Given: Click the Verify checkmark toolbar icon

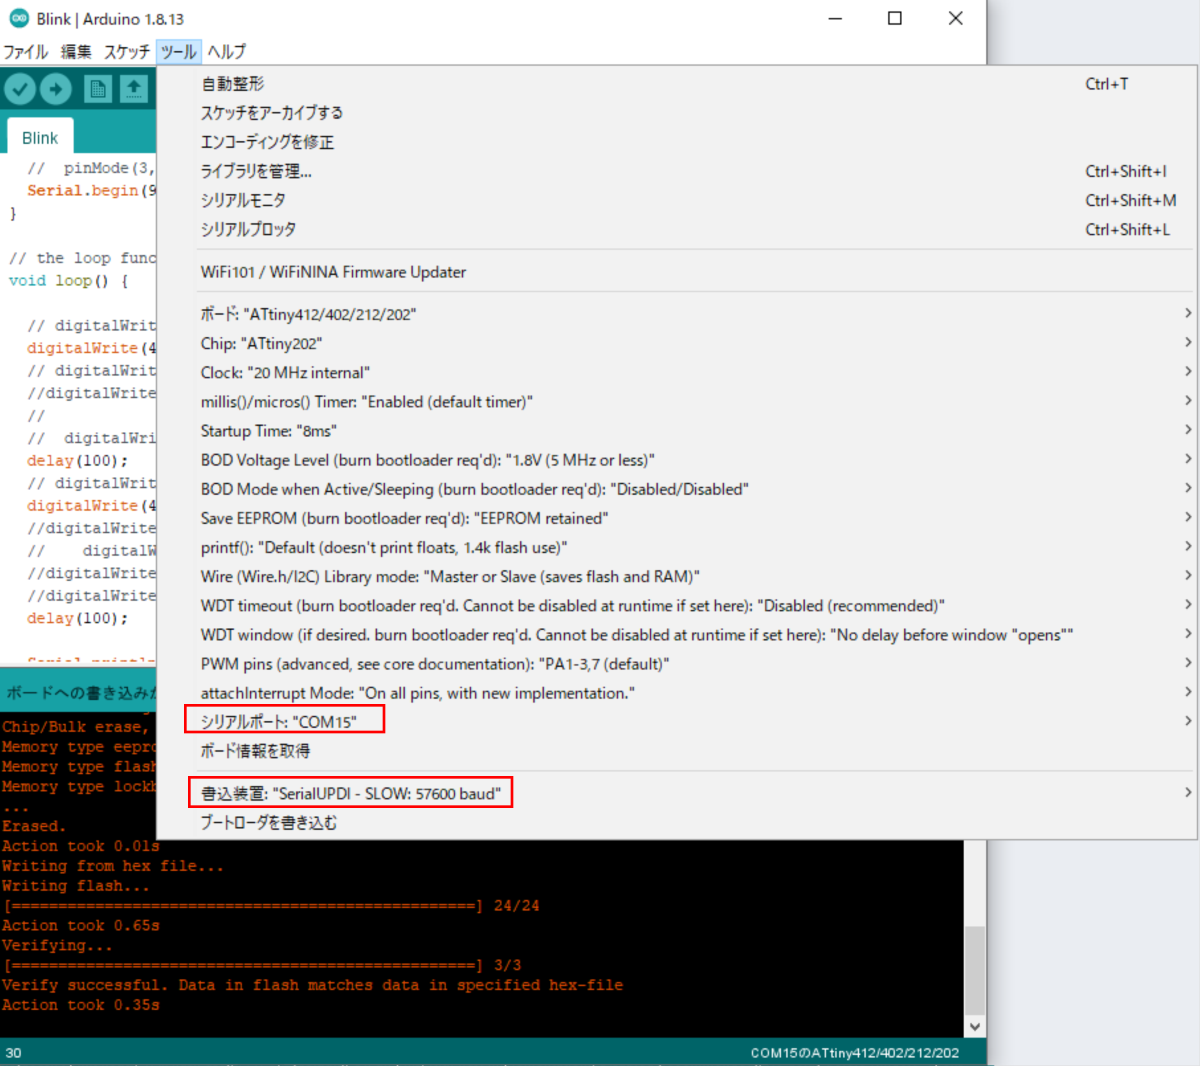Looking at the screenshot, I should [x=20, y=89].
